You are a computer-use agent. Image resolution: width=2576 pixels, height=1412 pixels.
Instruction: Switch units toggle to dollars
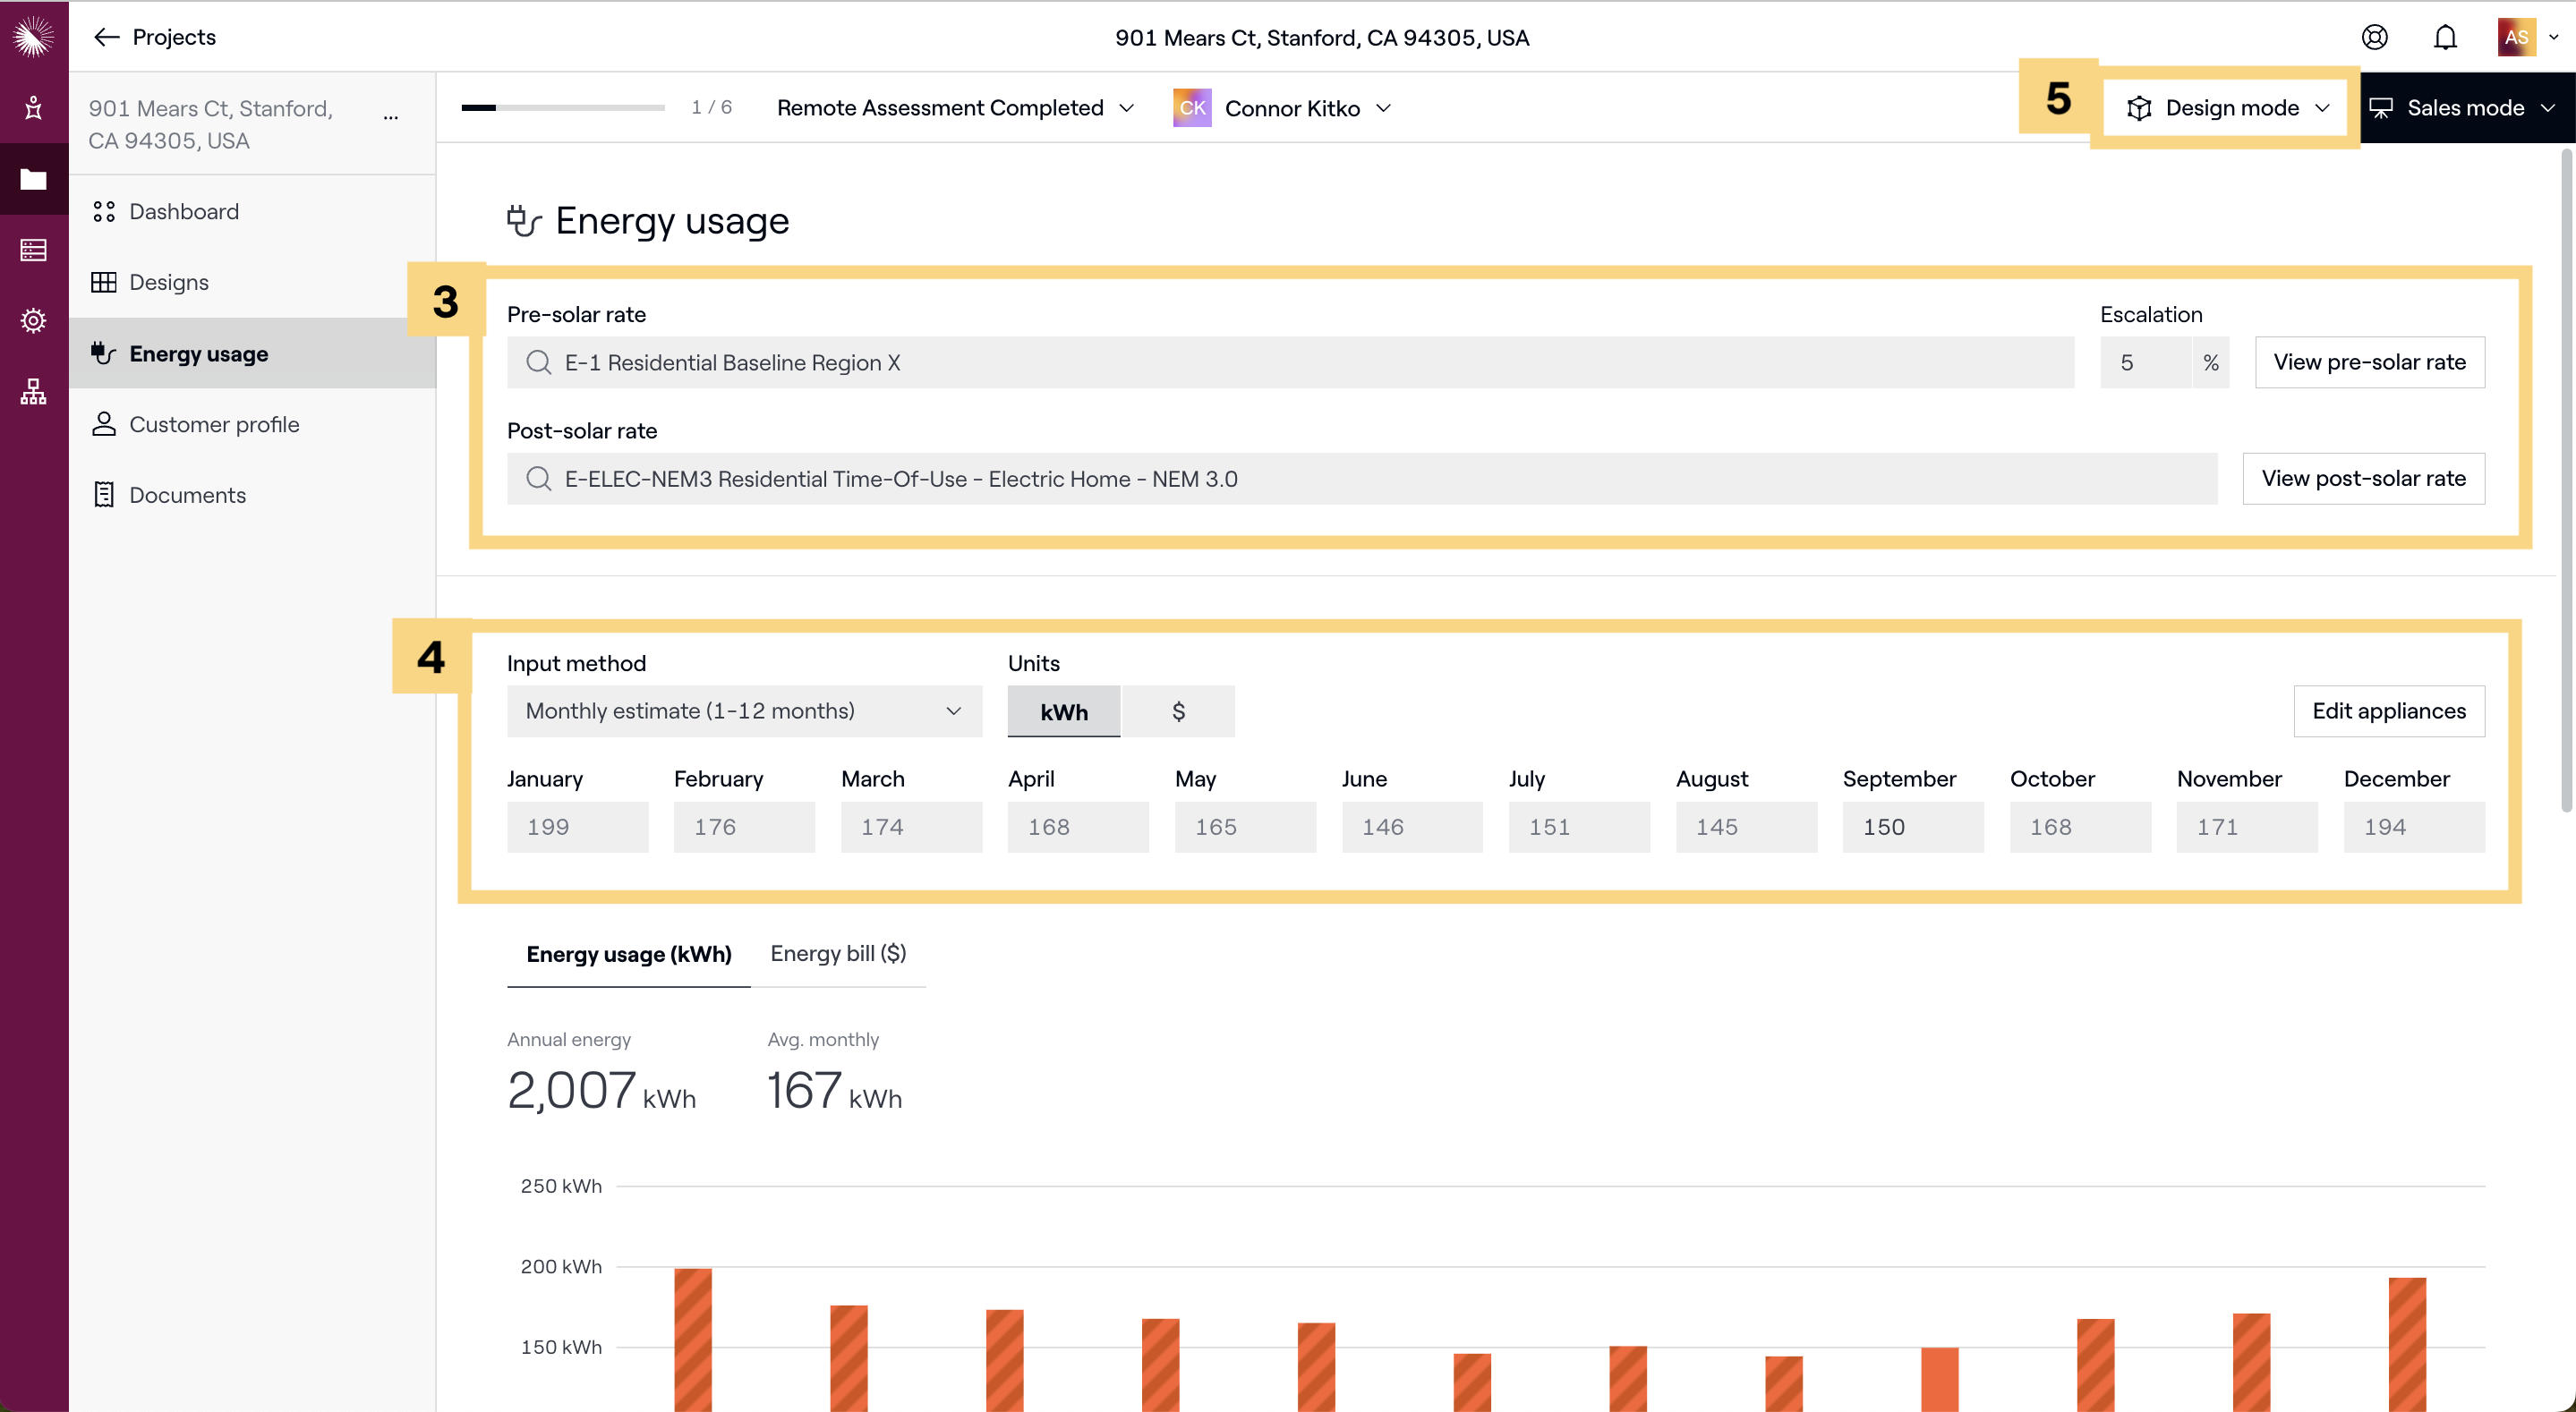1178,711
